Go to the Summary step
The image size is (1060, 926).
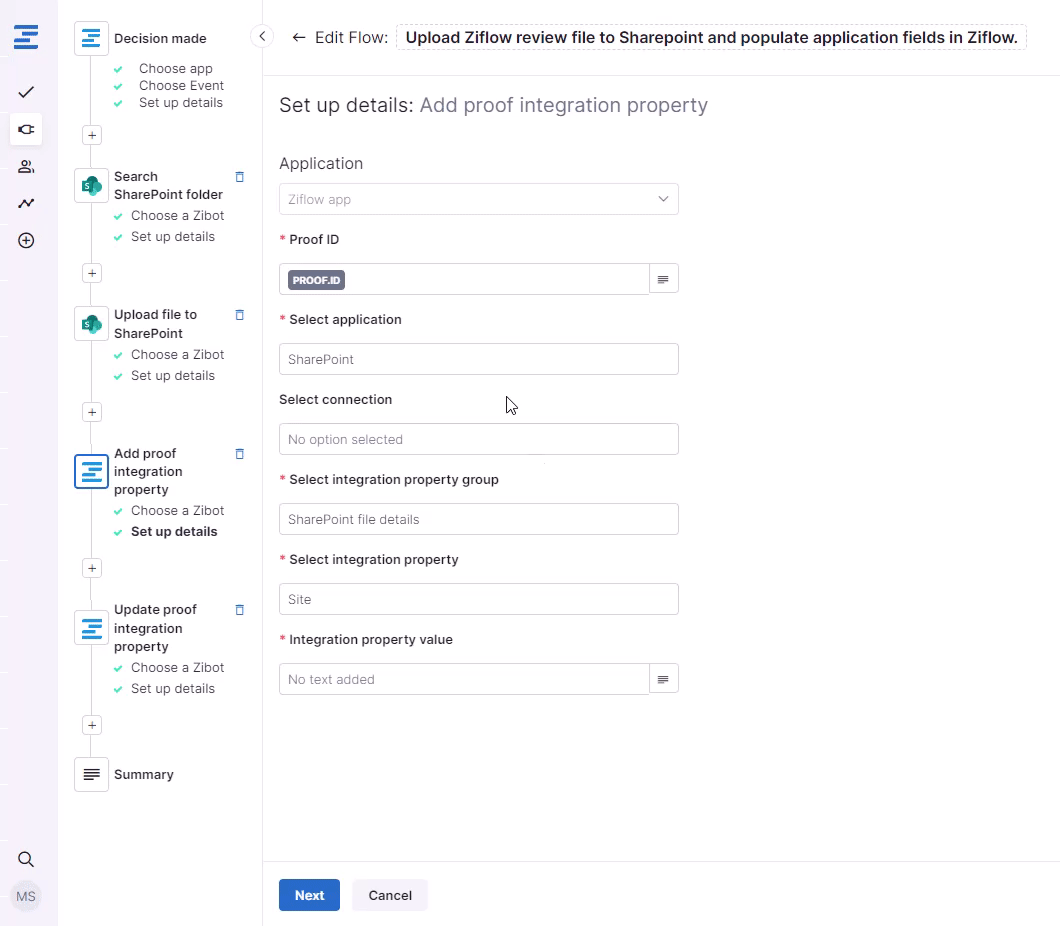tap(143, 775)
